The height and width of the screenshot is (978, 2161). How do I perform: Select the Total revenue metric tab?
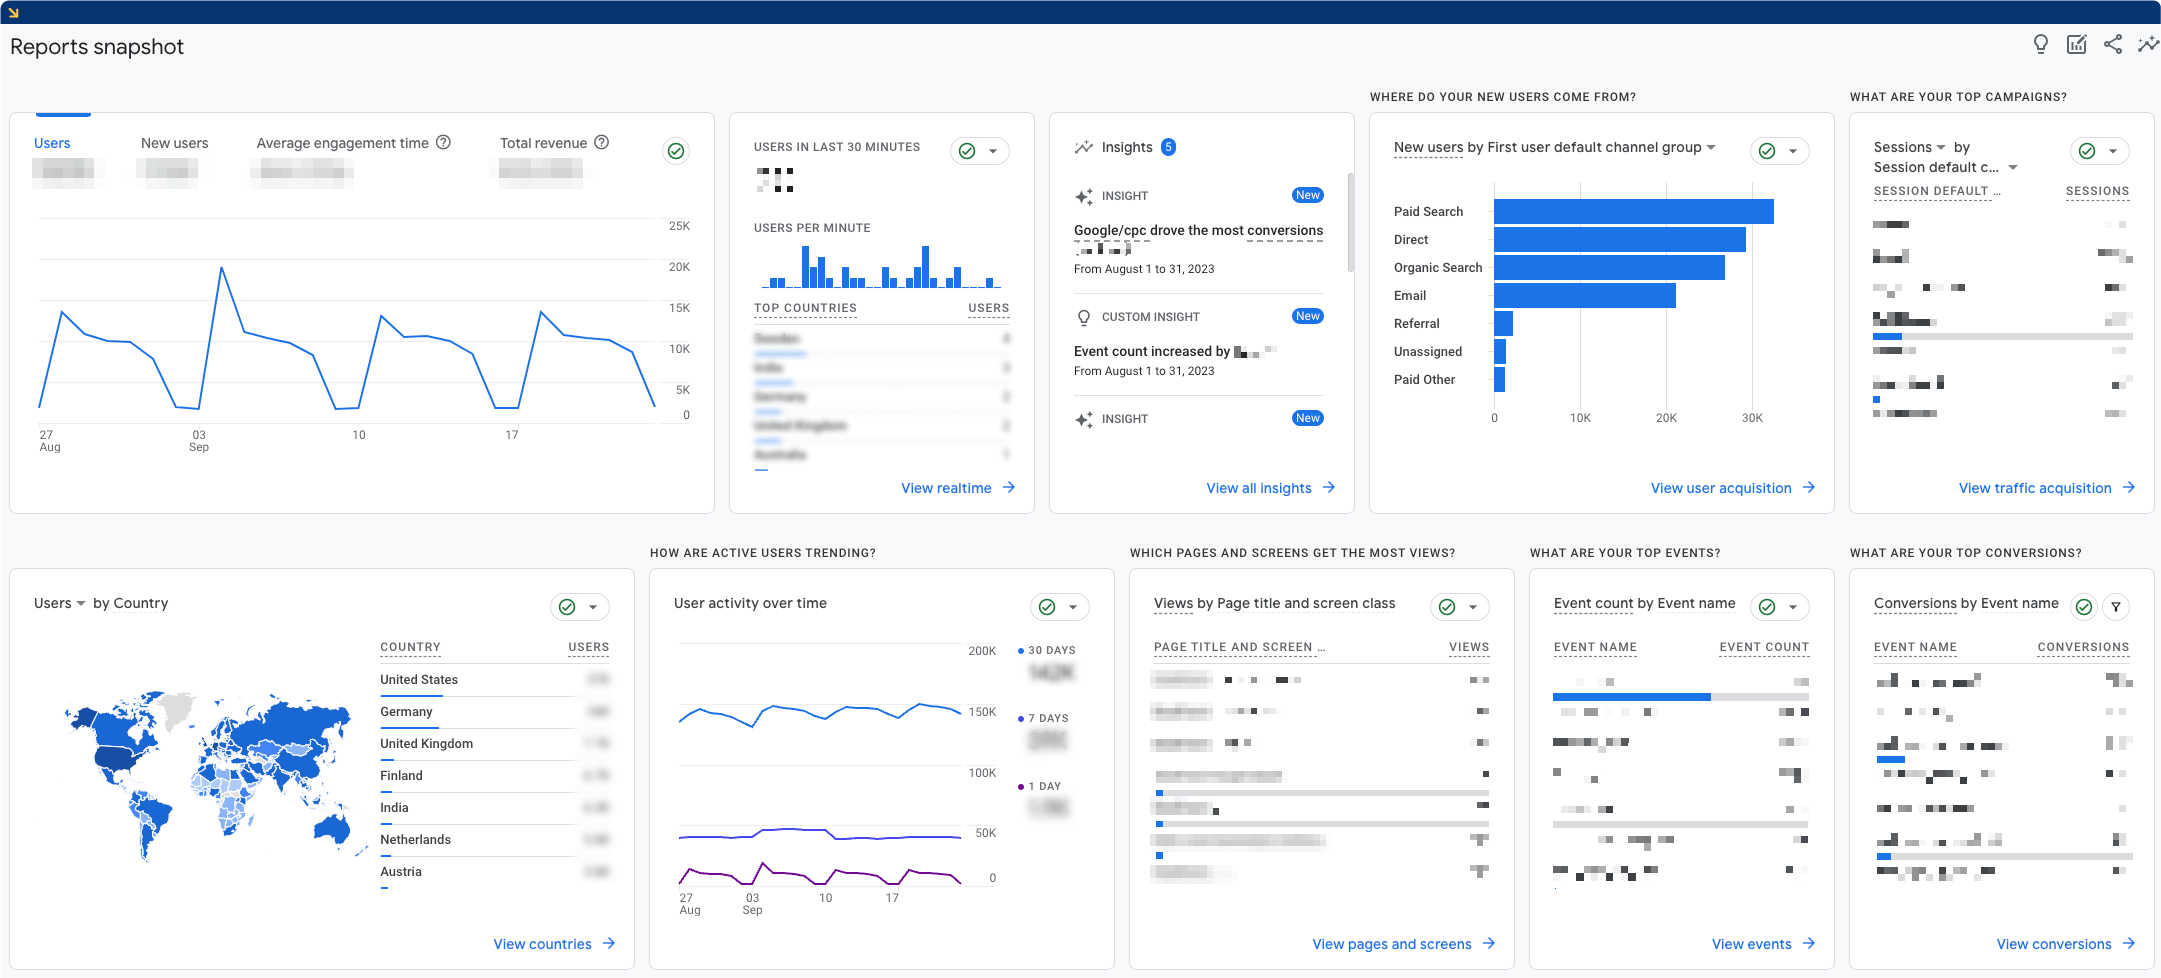(x=545, y=143)
